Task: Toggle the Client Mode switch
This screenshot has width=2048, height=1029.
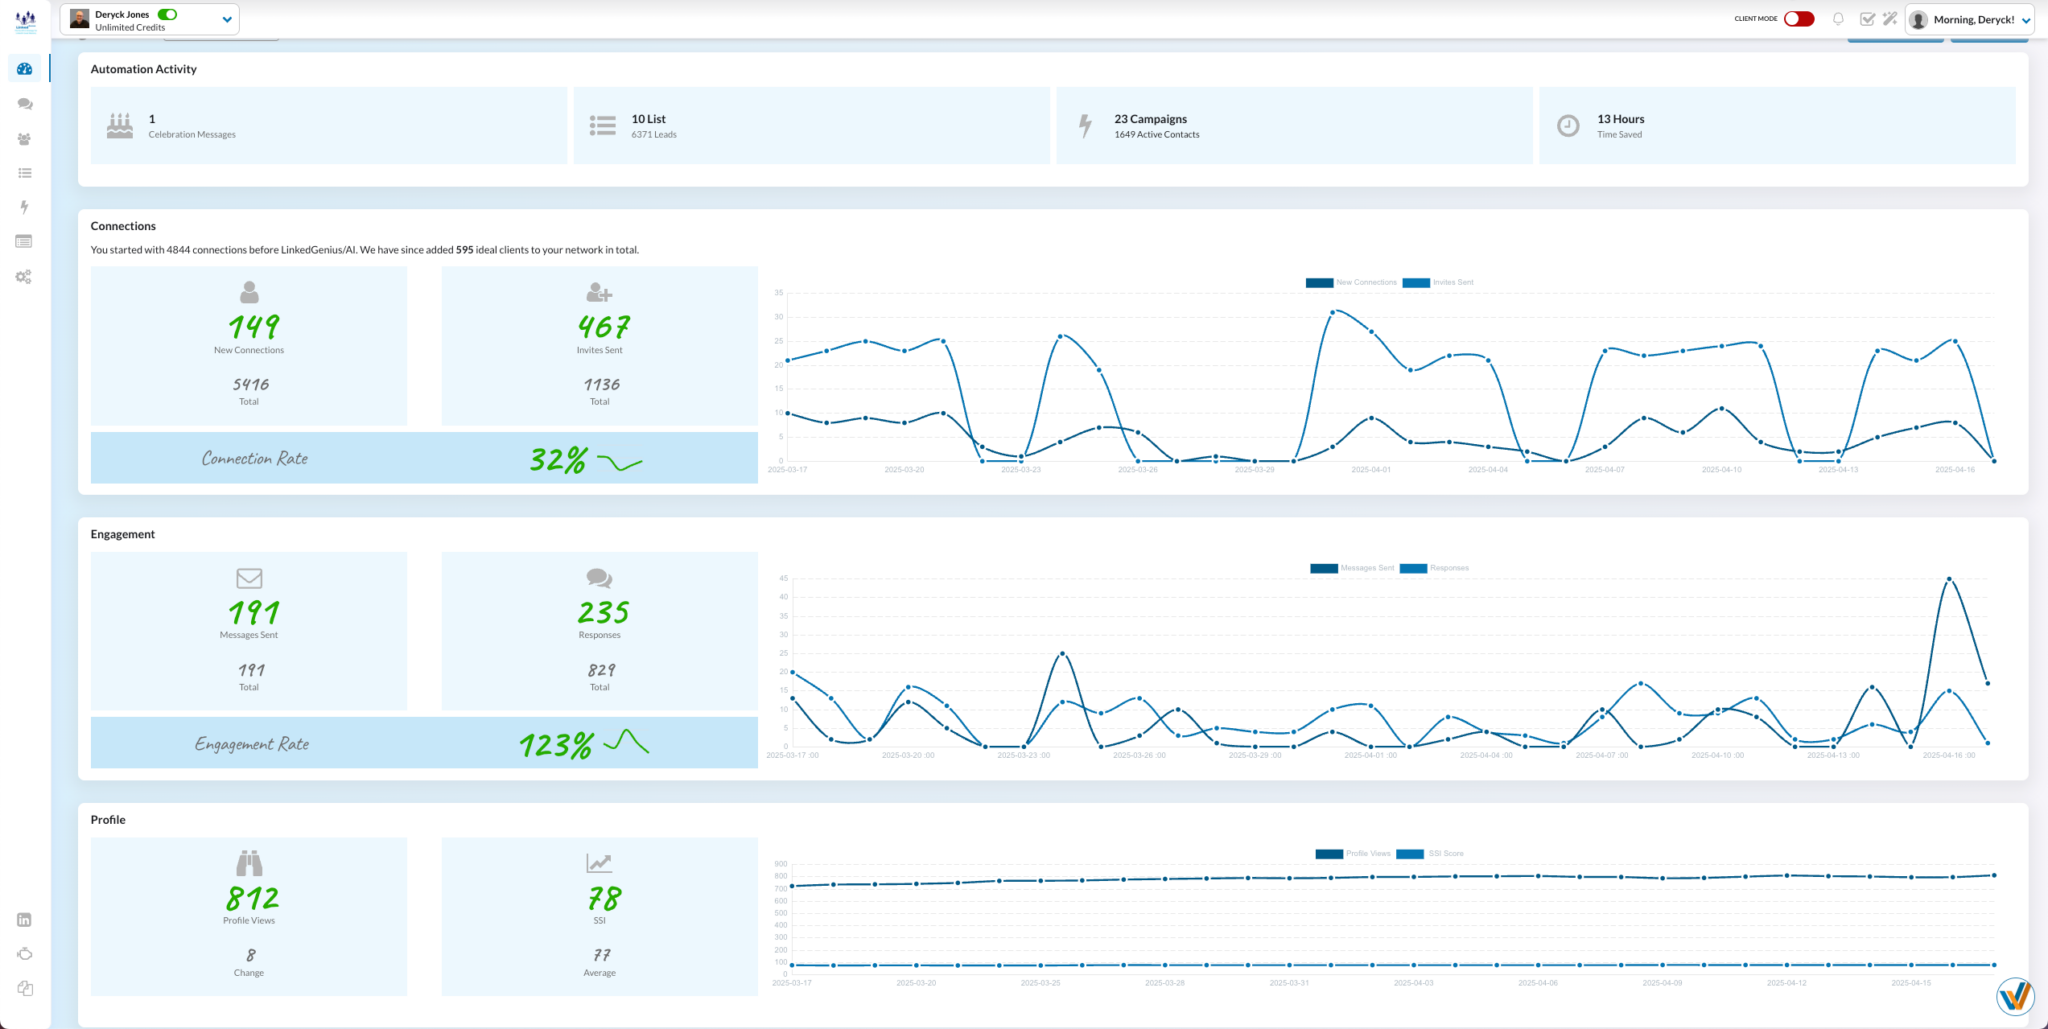Action: 1799,19
